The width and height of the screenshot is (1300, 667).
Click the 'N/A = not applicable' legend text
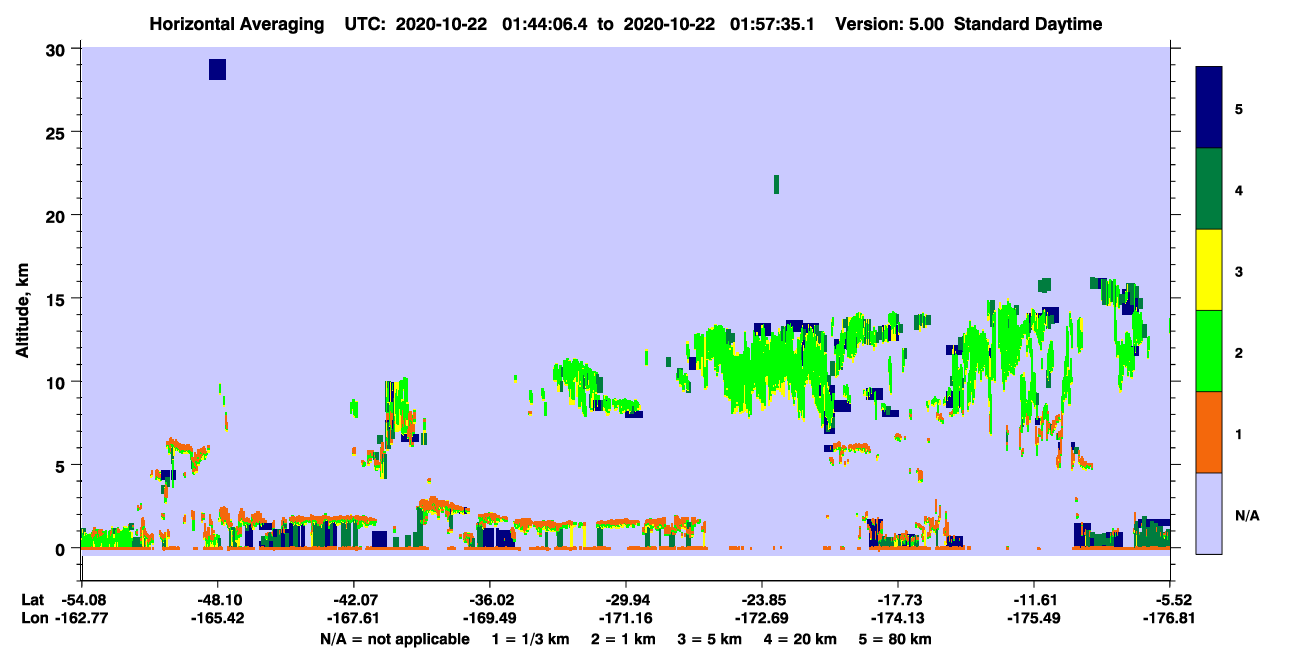[395, 639]
